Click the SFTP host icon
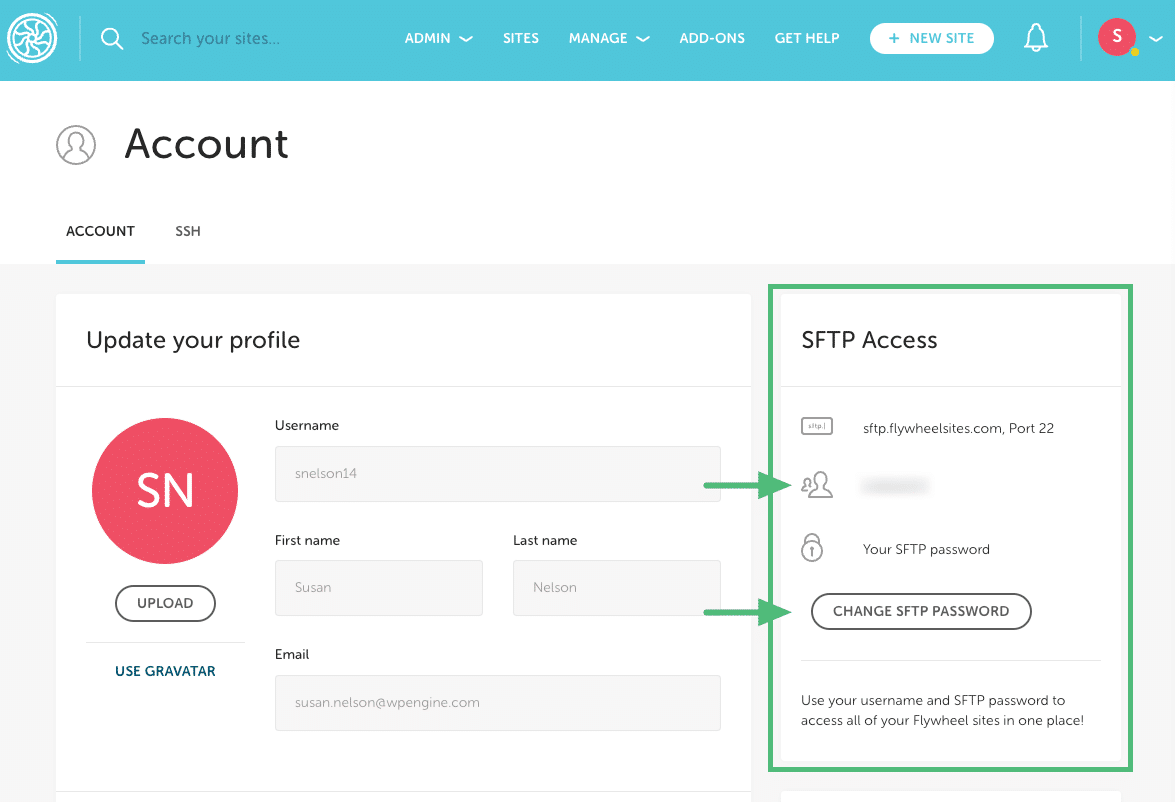 pos(817,426)
